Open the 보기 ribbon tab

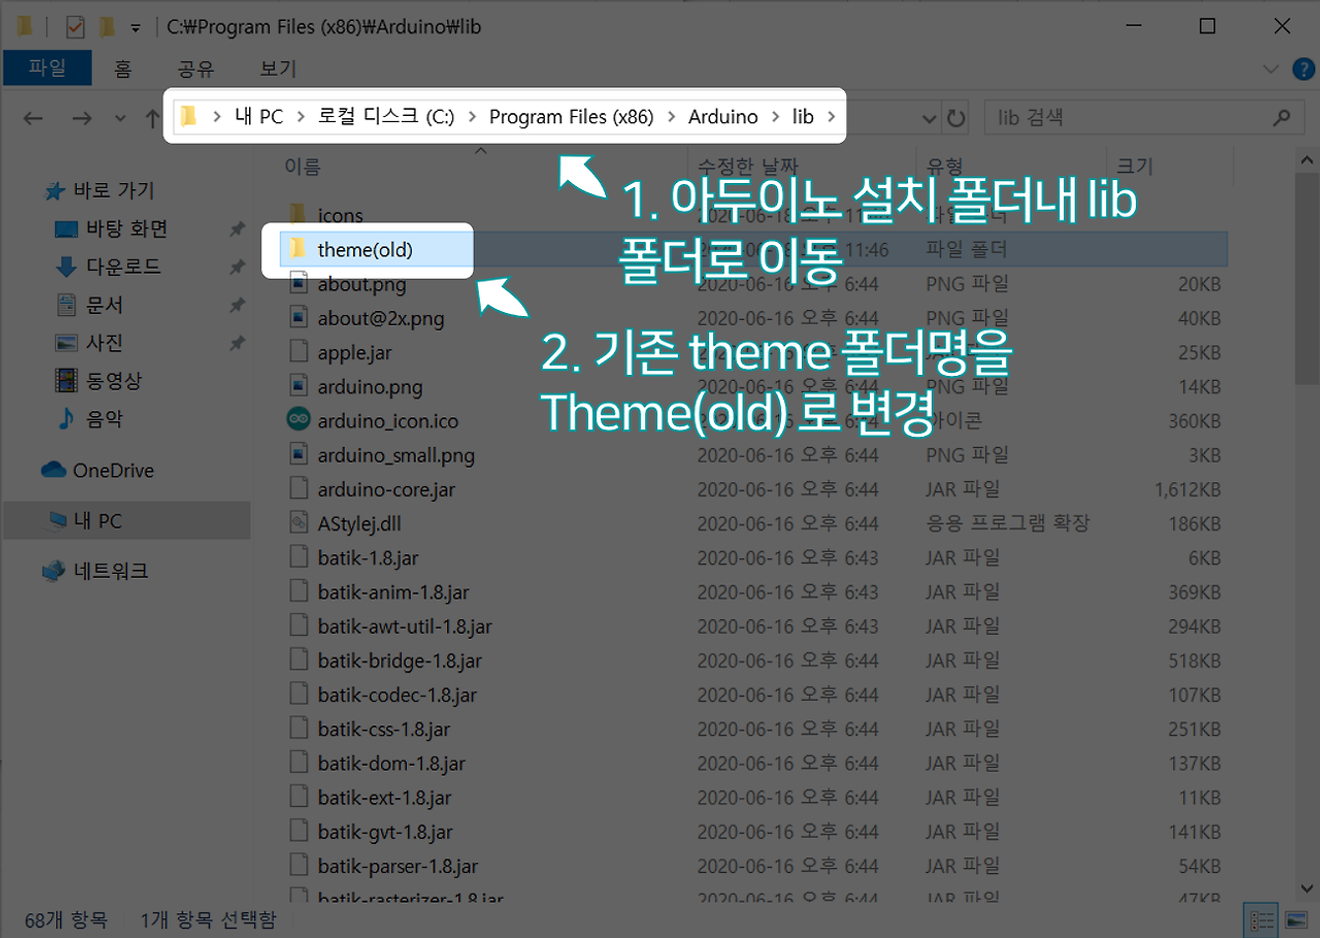click(278, 68)
